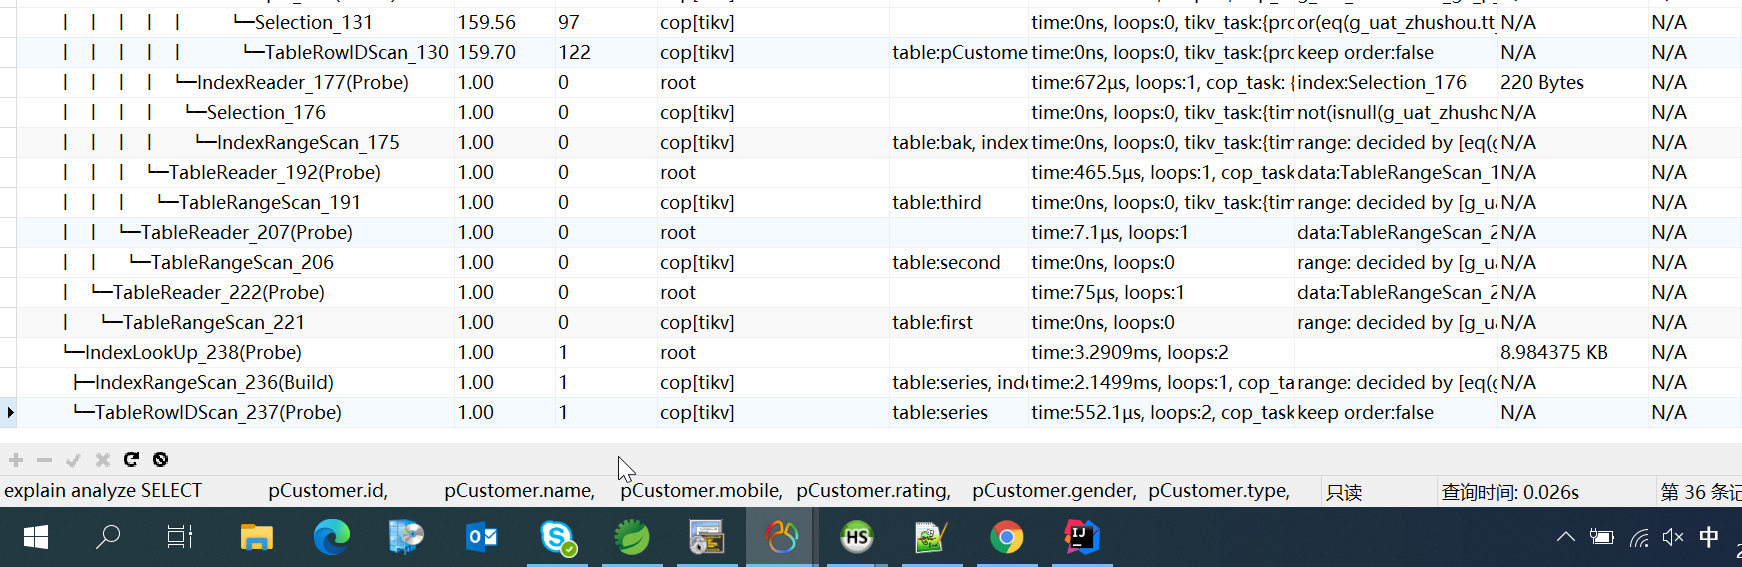Open Windows taskbar search
Image resolution: width=1742 pixels, height=567 pixels.
[107, 538]
